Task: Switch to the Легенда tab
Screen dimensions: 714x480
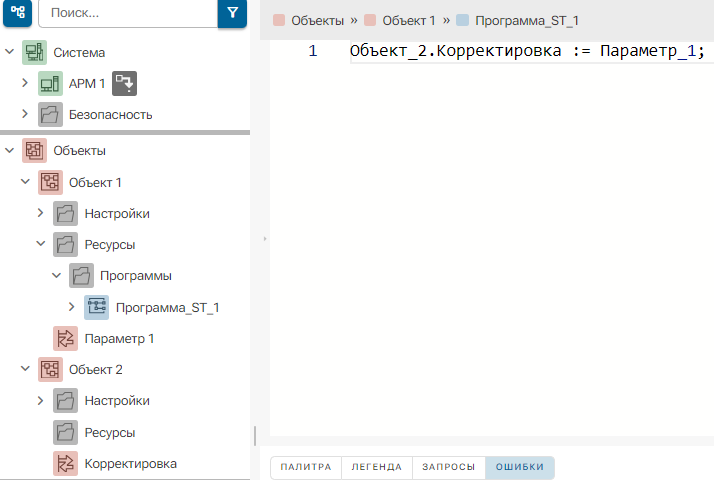Action: 377,467
